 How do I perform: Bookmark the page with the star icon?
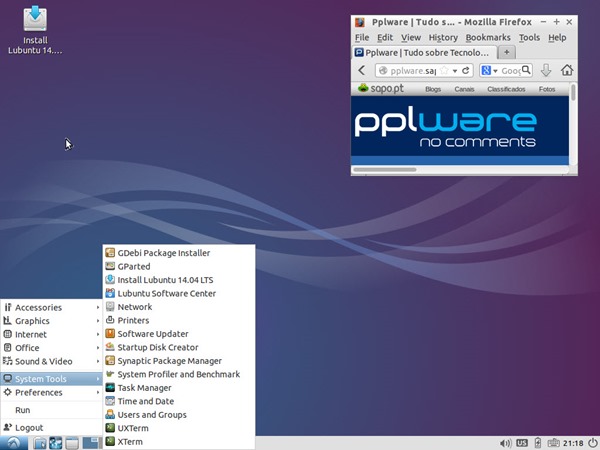click(444, 70)
